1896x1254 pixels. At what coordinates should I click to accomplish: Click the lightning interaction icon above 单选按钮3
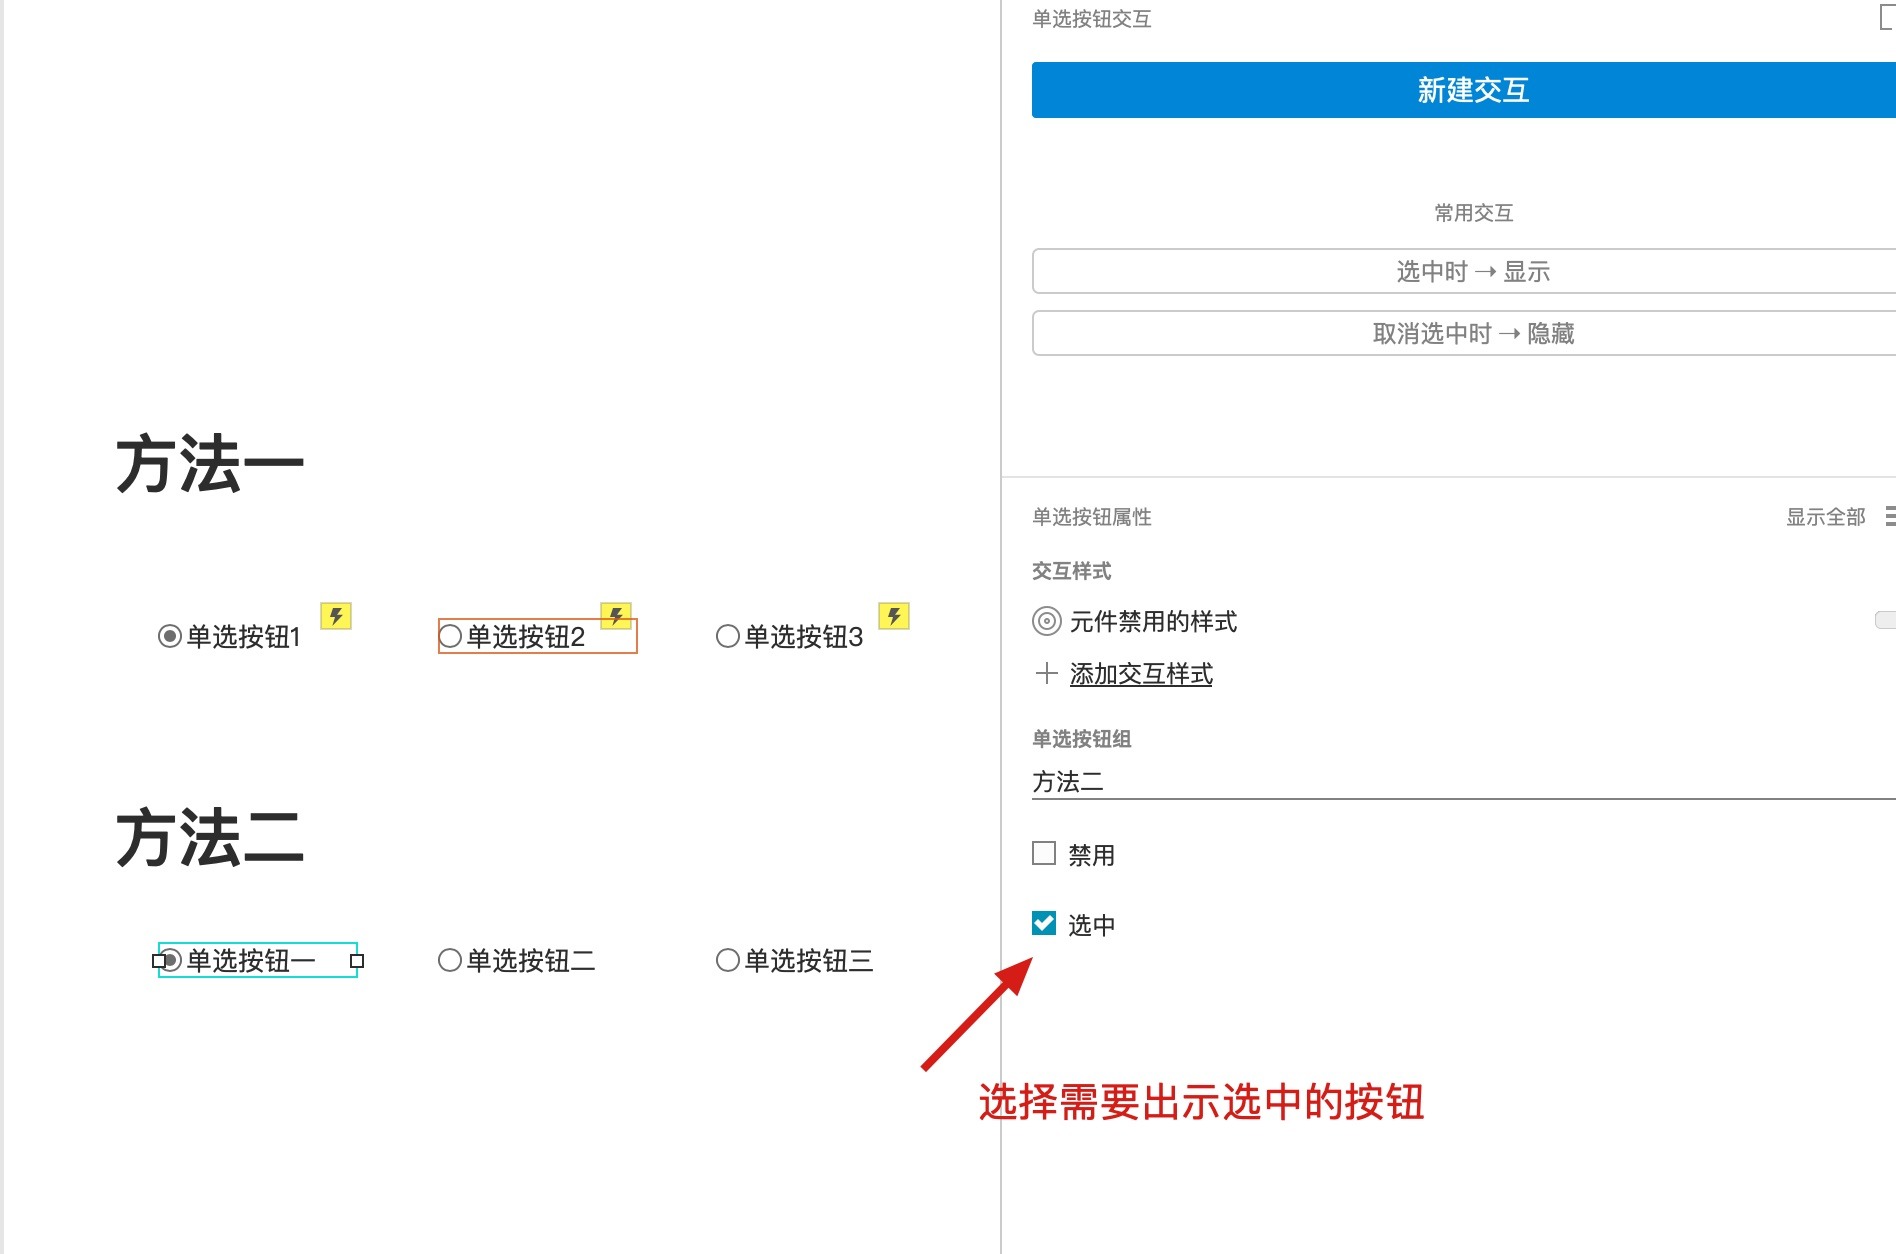click(x=894, y=617)
